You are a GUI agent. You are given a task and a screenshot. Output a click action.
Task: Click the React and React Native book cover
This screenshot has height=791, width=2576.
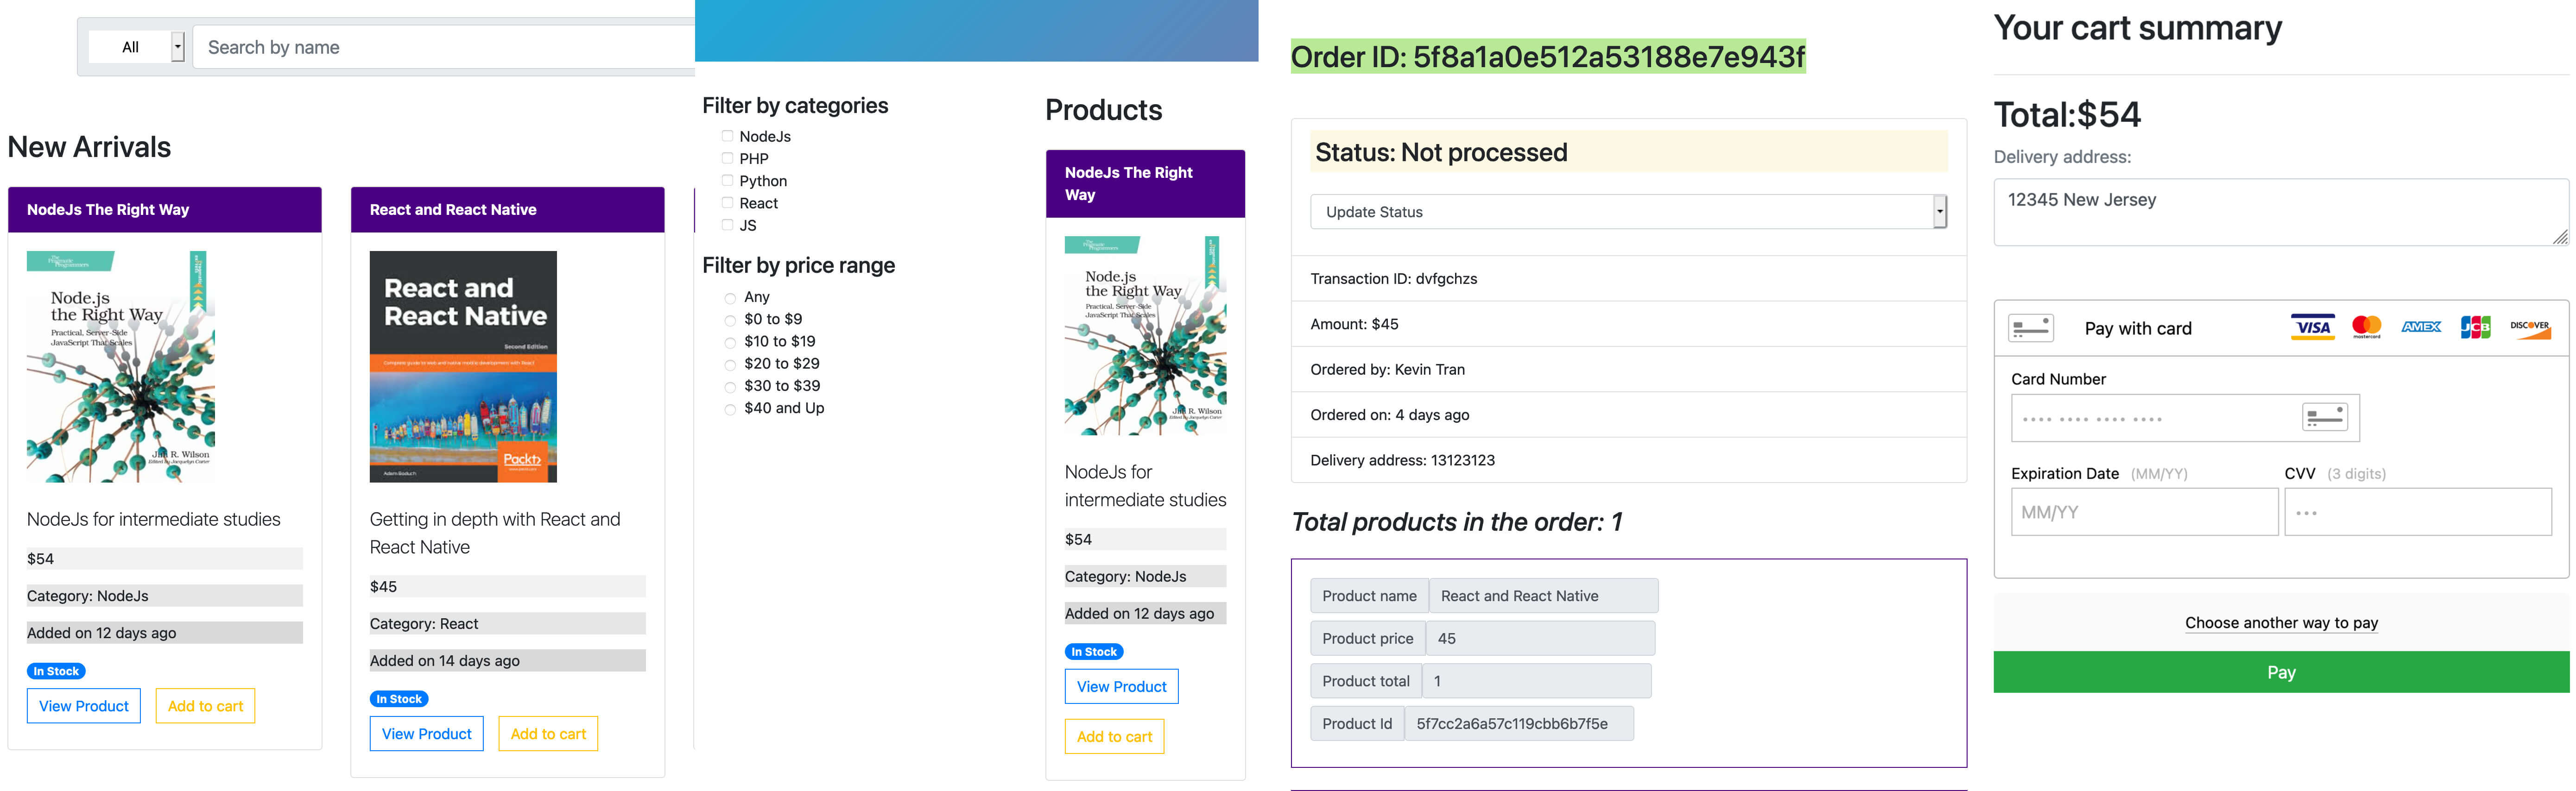[x=463, y=366]
